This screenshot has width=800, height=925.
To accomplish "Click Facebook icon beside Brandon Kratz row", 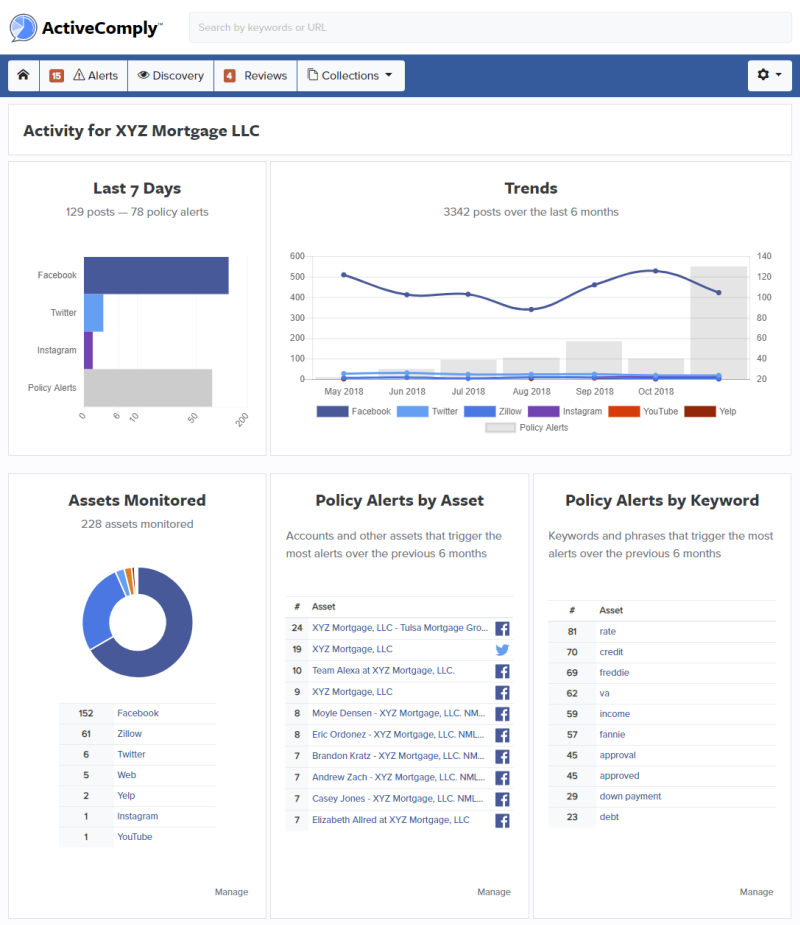I will (502, 756).
